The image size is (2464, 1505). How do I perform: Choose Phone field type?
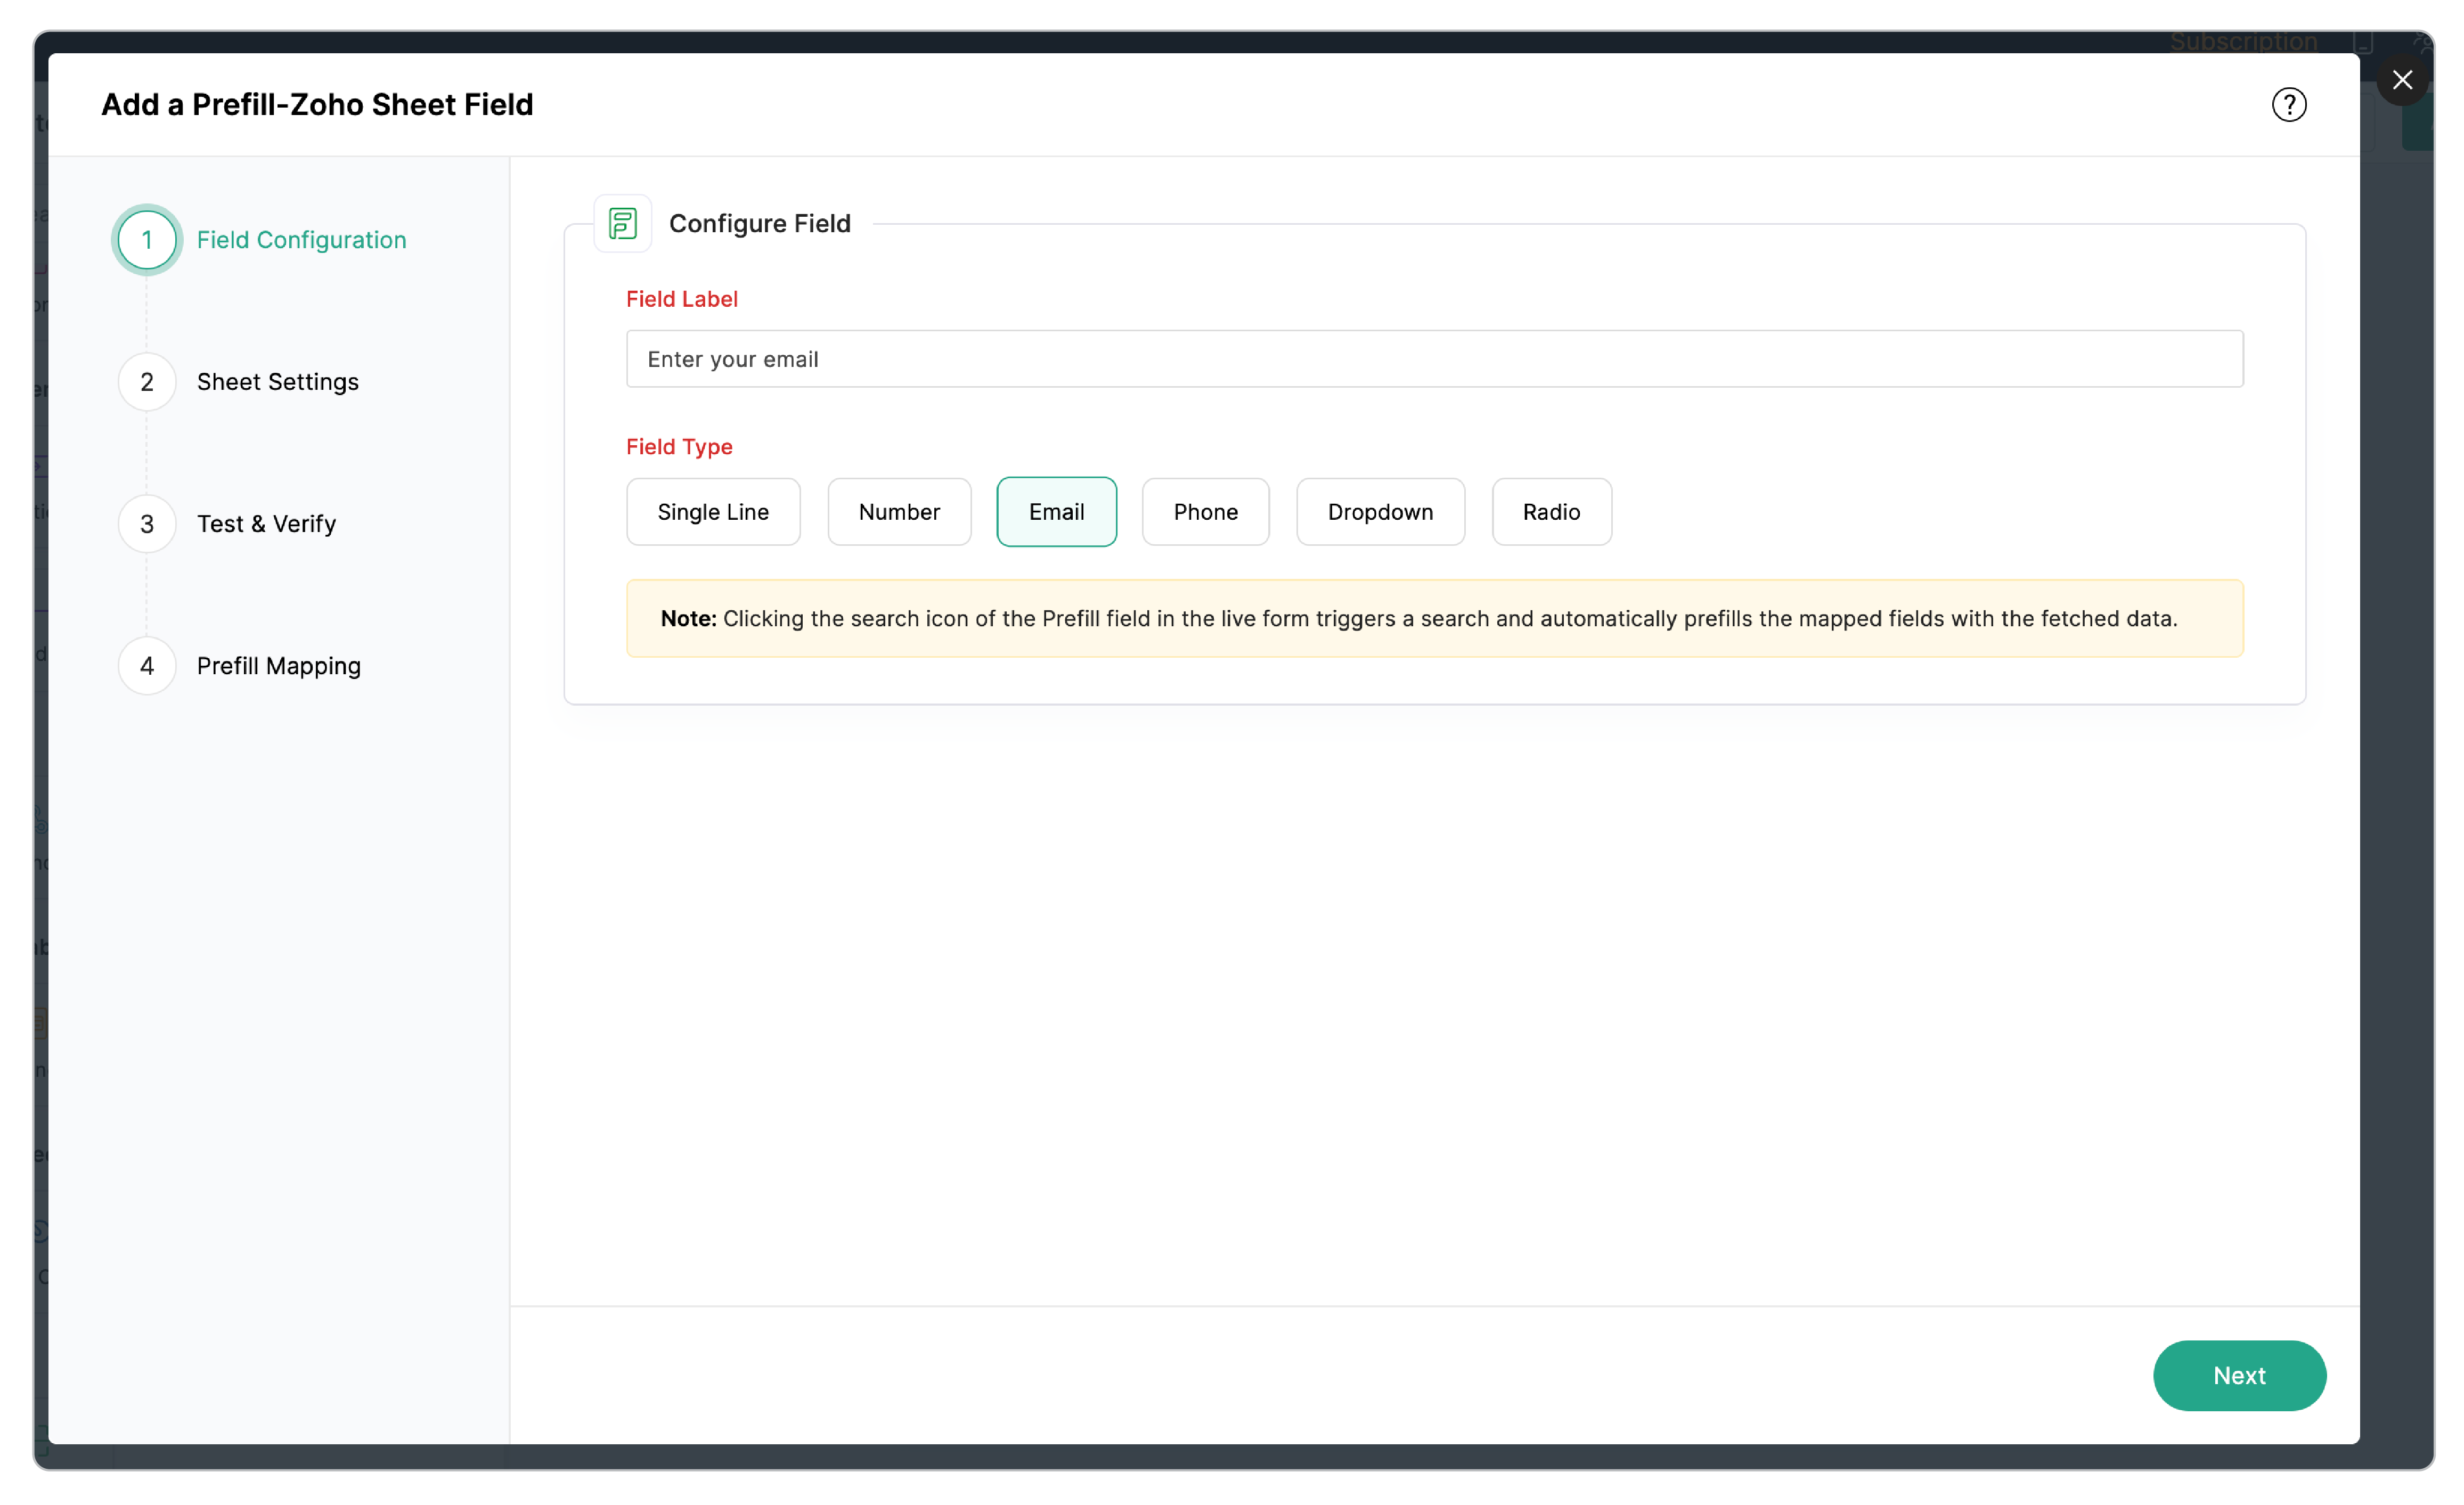pyautogui.click(x=1205, y=512)
